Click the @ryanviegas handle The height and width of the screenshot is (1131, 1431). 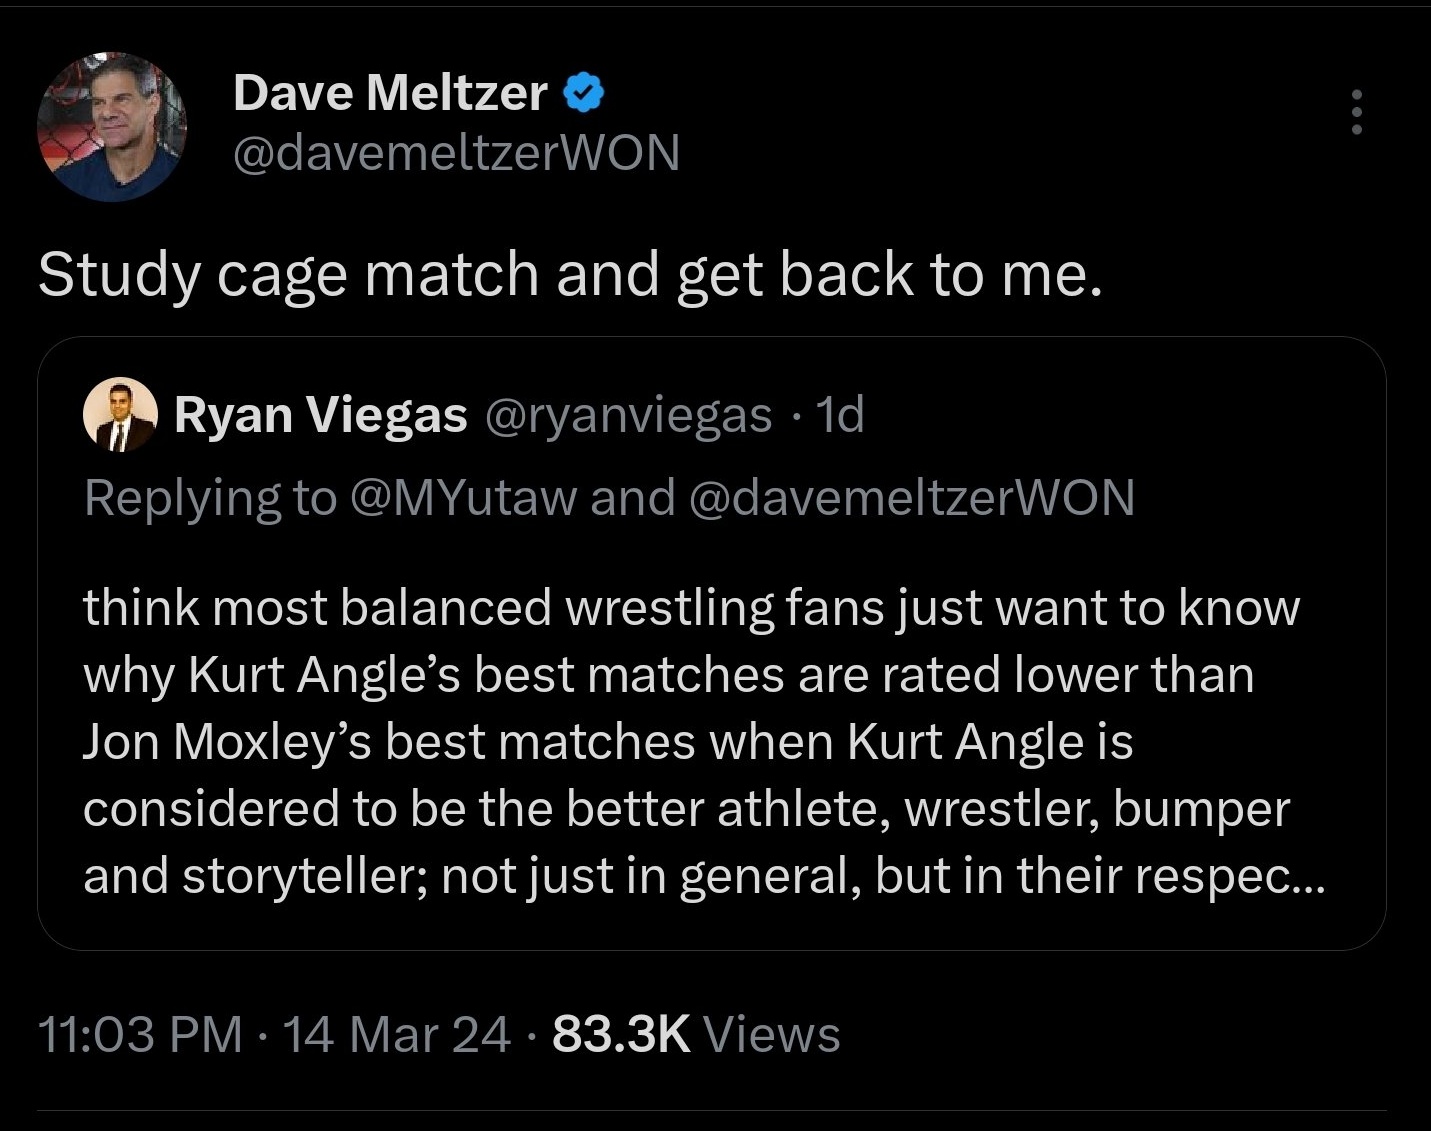pyautogui.click(x=628, y=415)
